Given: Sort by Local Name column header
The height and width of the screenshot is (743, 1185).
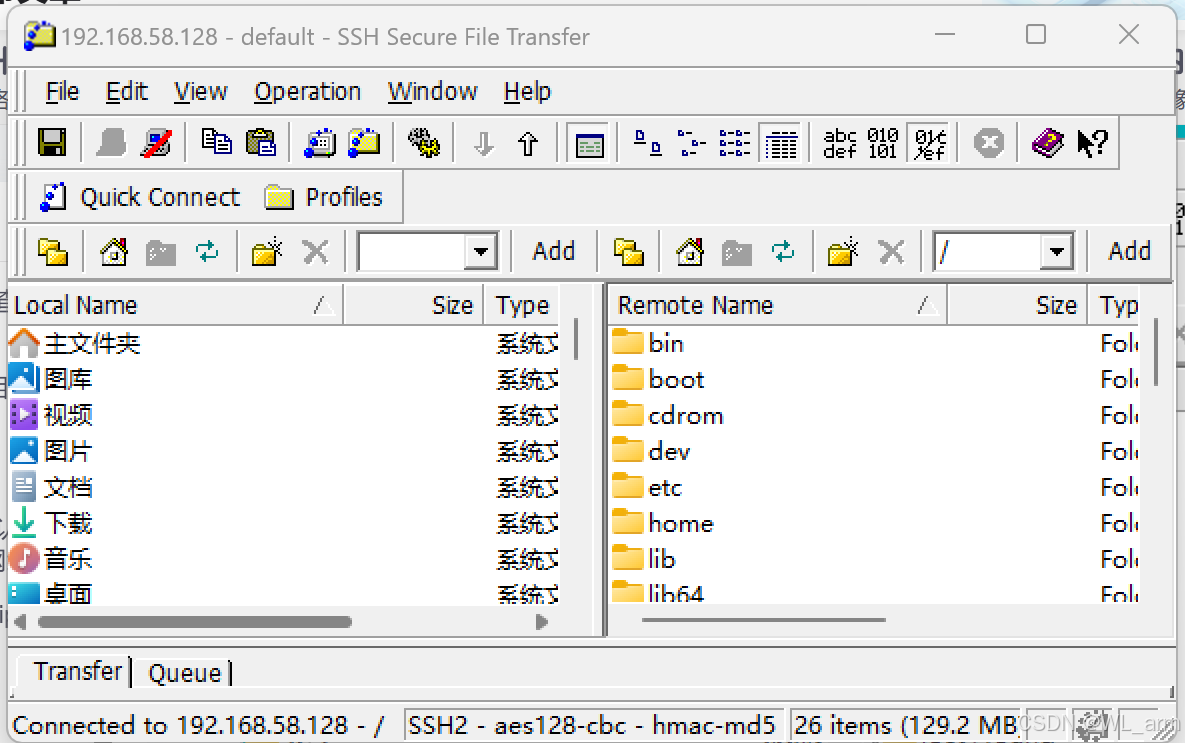Looking at the screenshot, I should click(175, 305).
